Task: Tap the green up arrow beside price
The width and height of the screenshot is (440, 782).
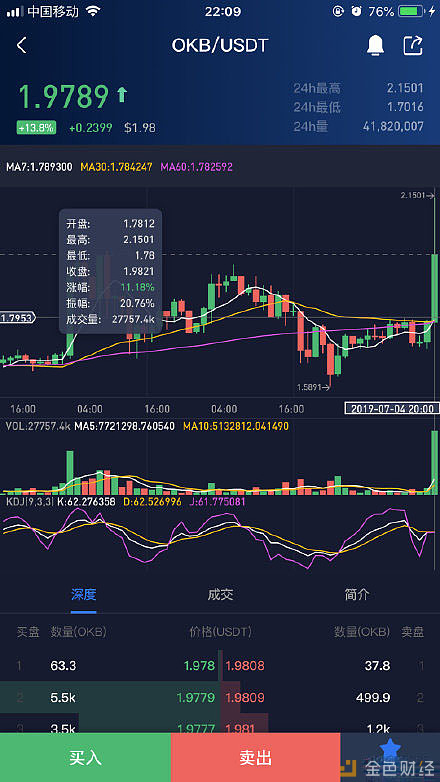Action: (x=122, y=95)
